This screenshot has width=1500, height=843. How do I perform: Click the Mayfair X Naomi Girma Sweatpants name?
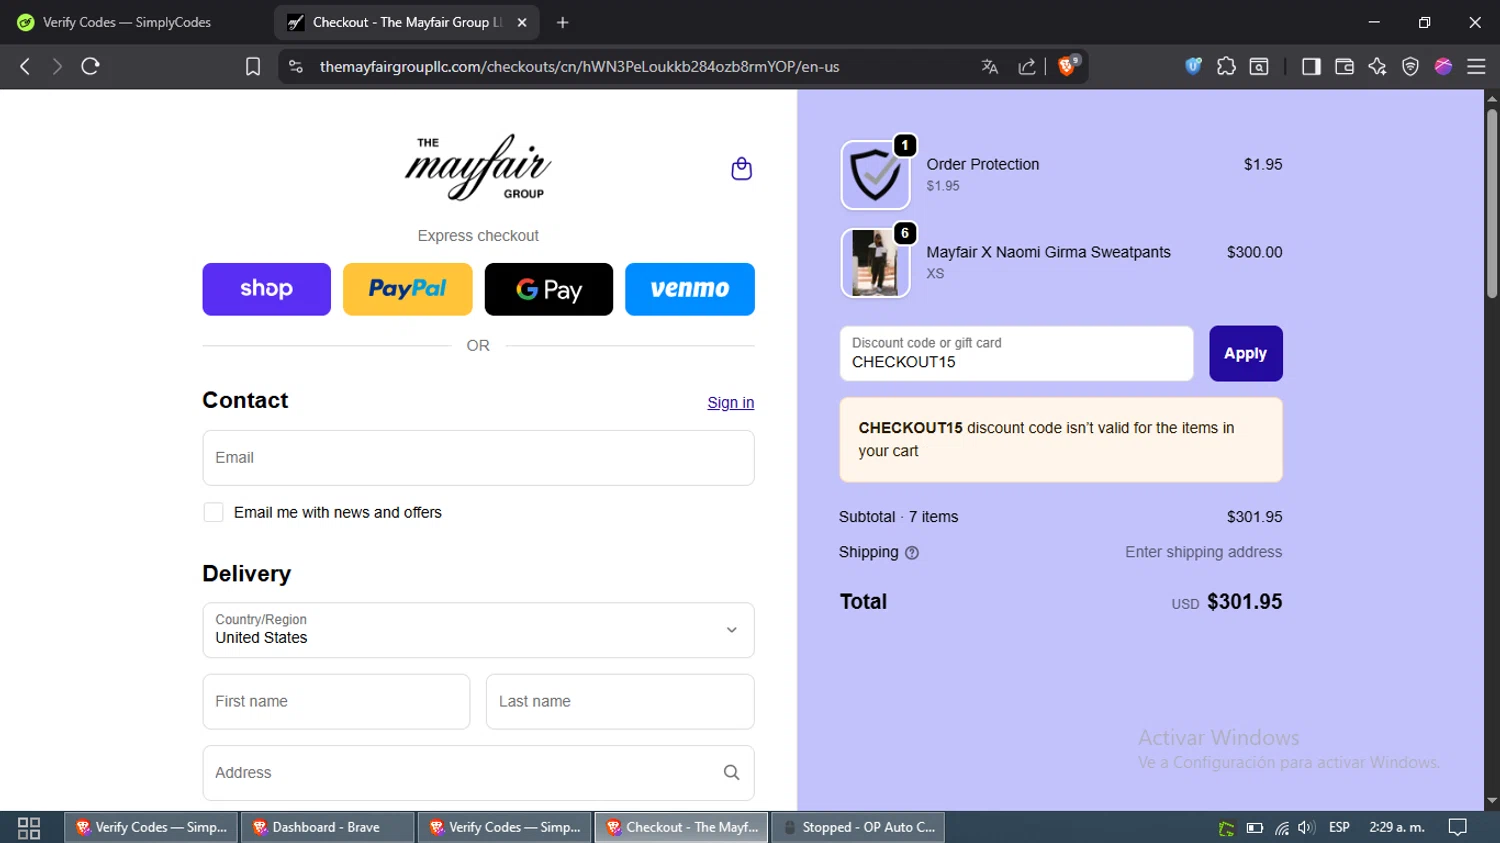(x=1048, y=252)
